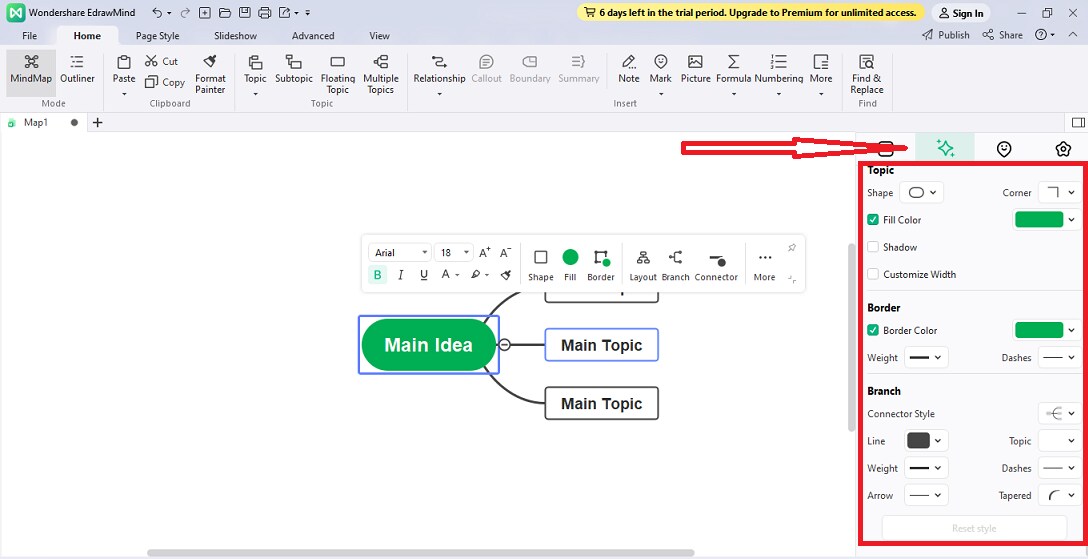Switch to the View tab
The width and height of the screenshot is (1088, 559).
pos(380,35)
